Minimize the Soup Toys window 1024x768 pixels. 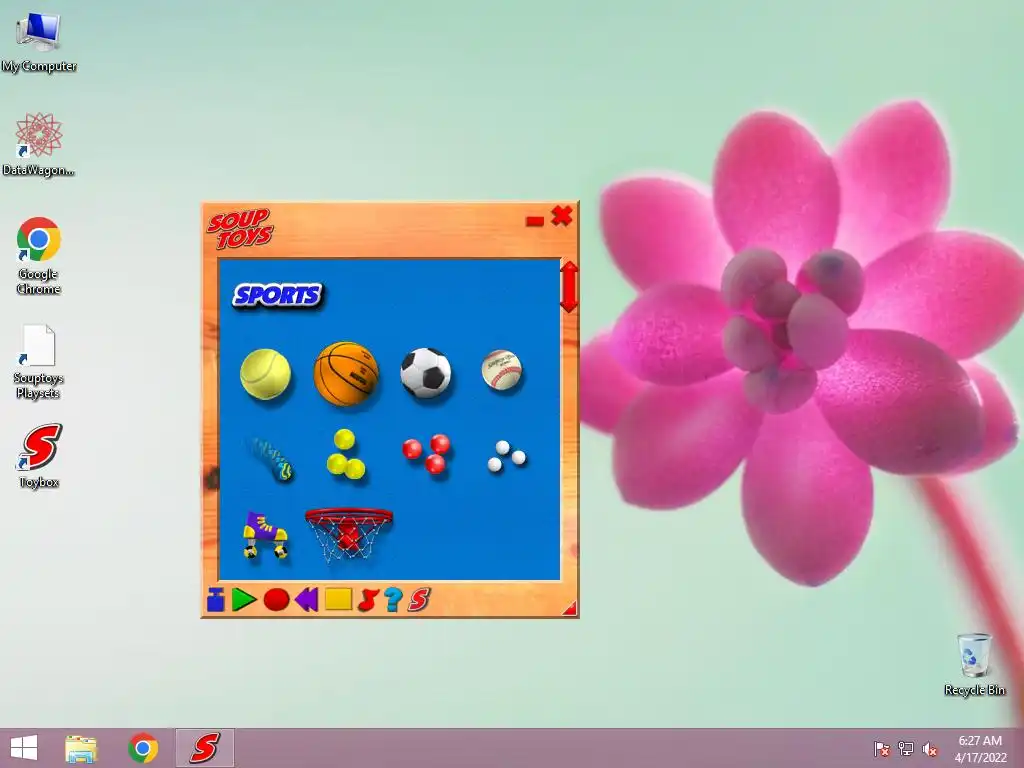point(535,221)
